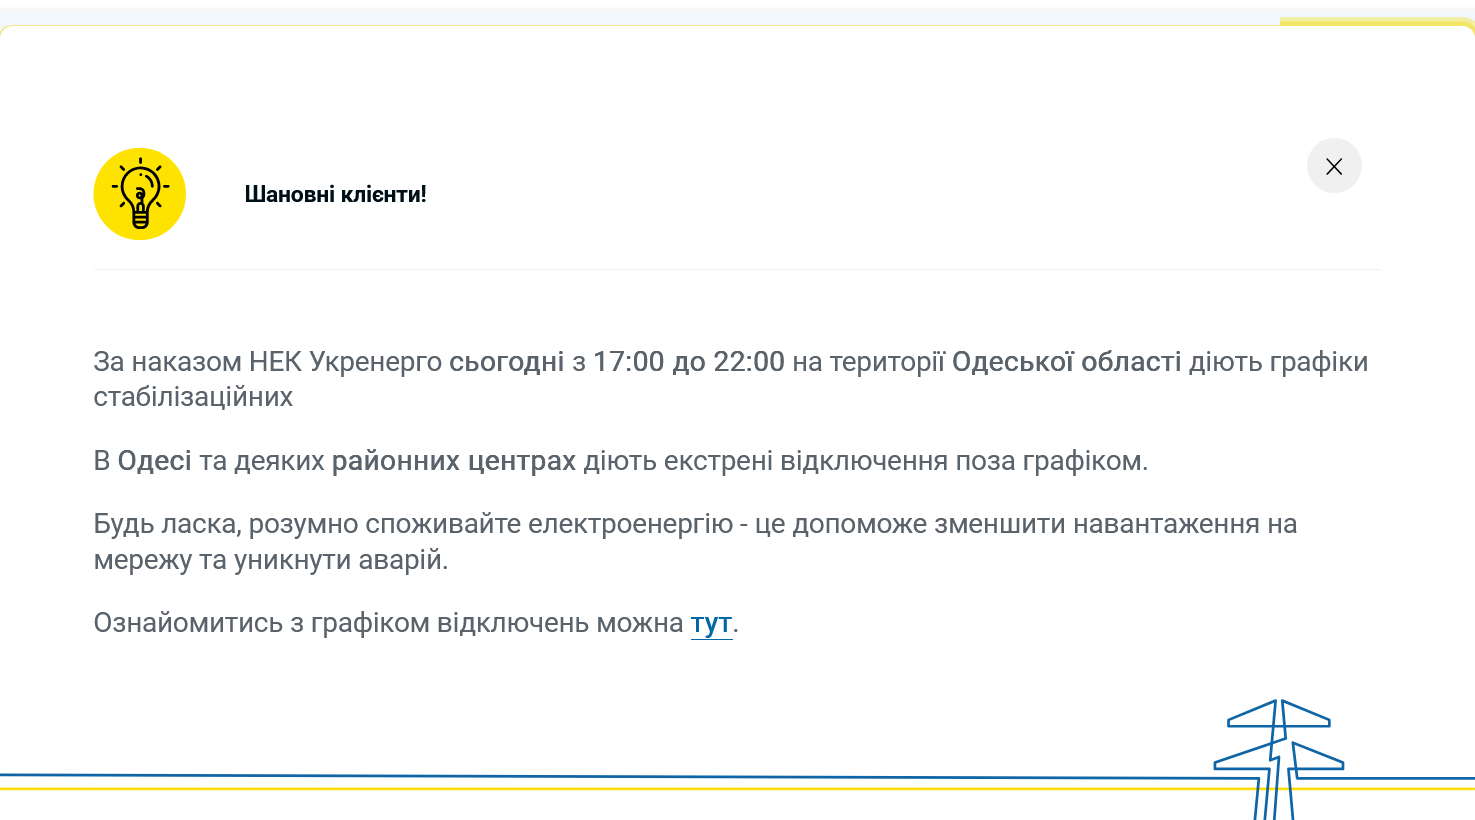The height and width of the screenshot is (820, 1475).
Task: Click the underlined тут hyperlink
Action: [x=710, y=622]
